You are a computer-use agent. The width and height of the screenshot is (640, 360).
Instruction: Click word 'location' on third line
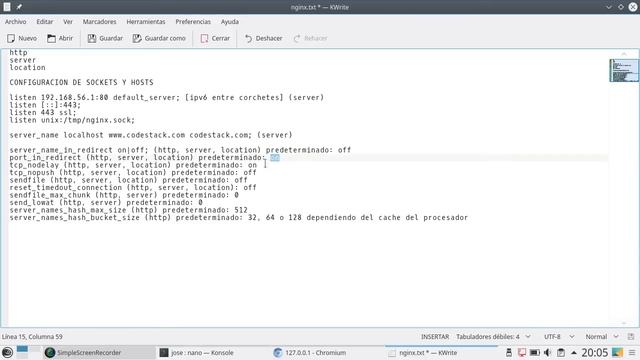coord(27,68)
